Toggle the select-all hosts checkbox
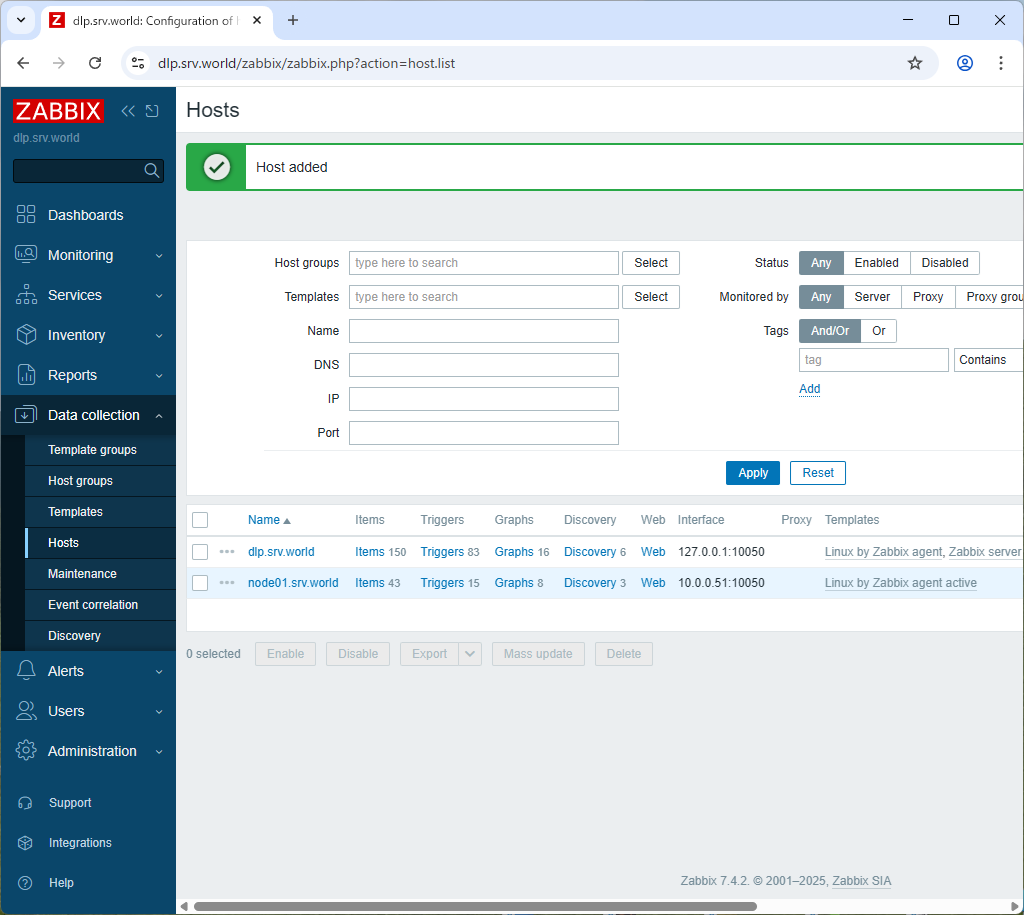Image resolution: width=1024 pixels, height=915 pixels. coord(200,520)
